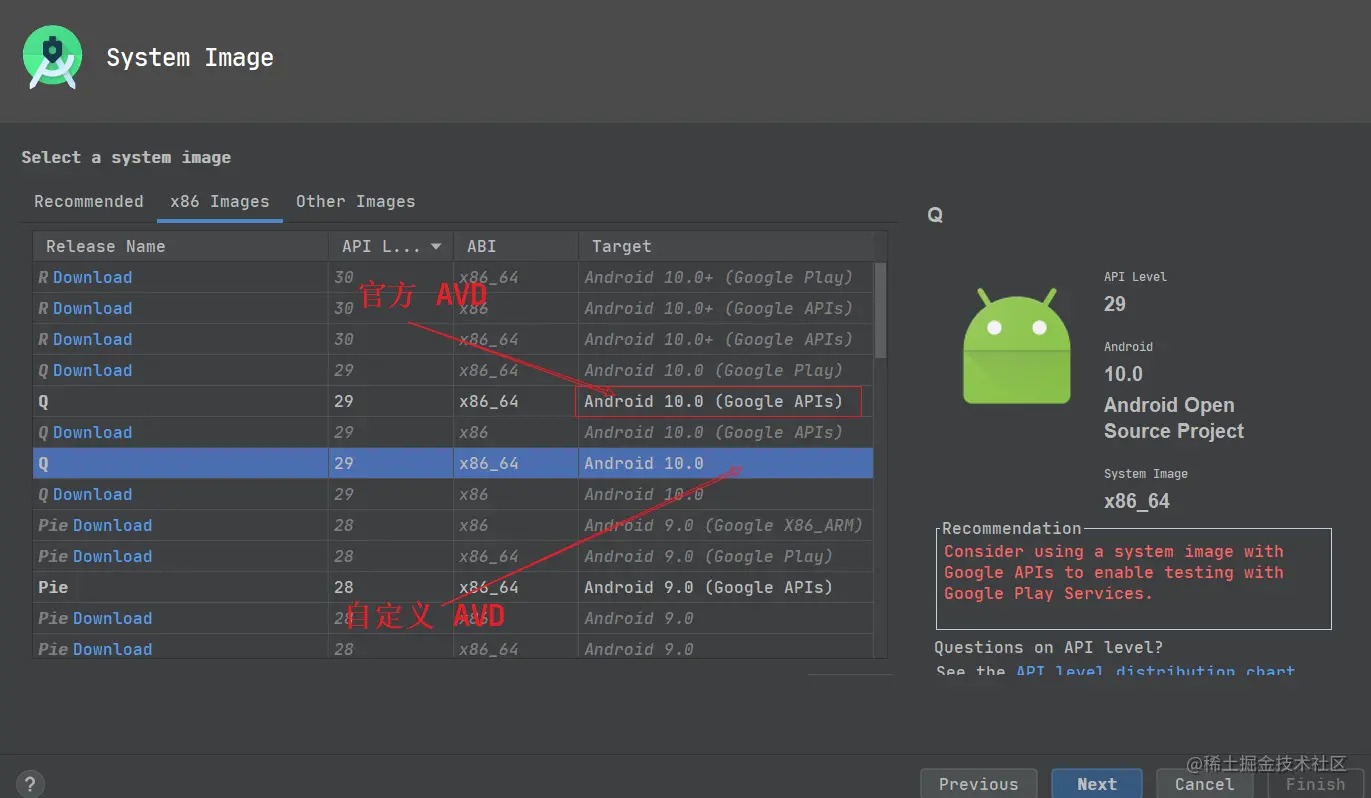Screen dimensions: 1371x798
Task: Switch to the x86 Images tab
Action: (220, 201)
